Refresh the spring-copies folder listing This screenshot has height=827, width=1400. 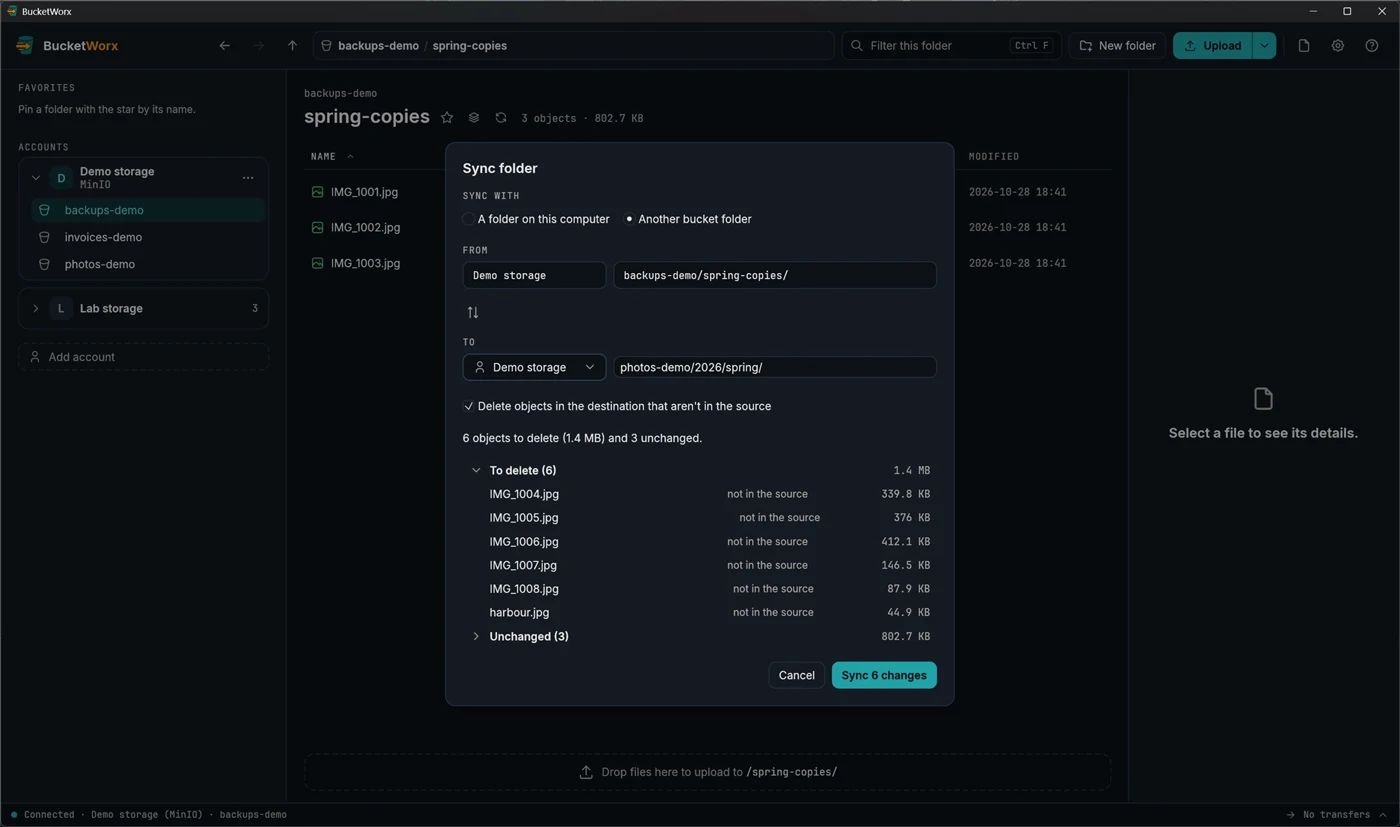(501, 118)
